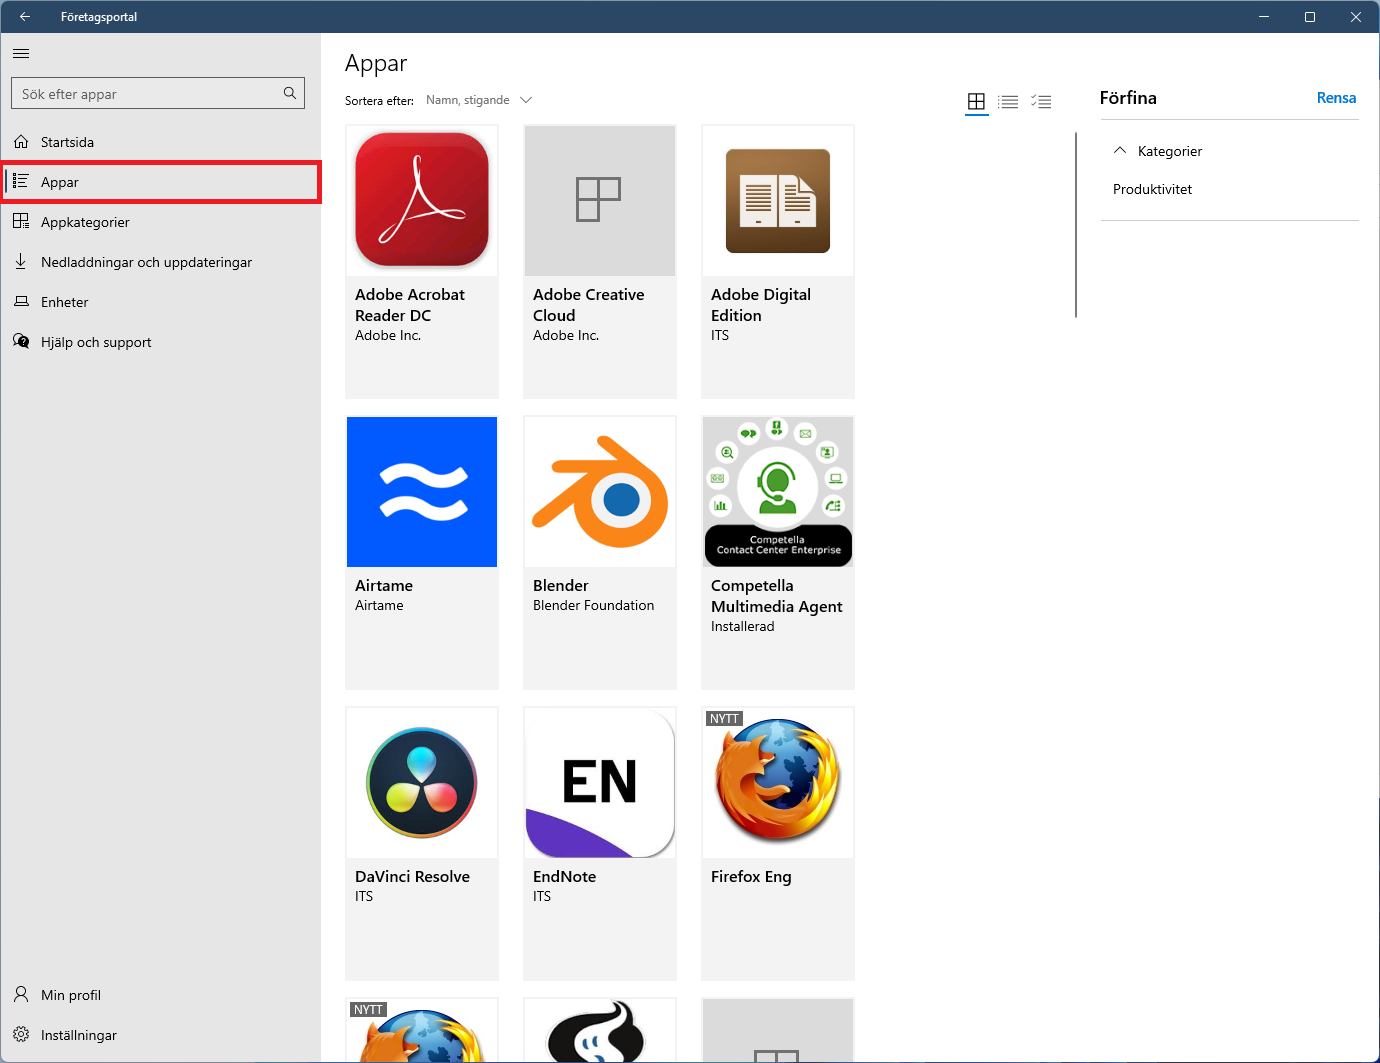Click the 'Blender Foundation' publisher text

(593, 605)
